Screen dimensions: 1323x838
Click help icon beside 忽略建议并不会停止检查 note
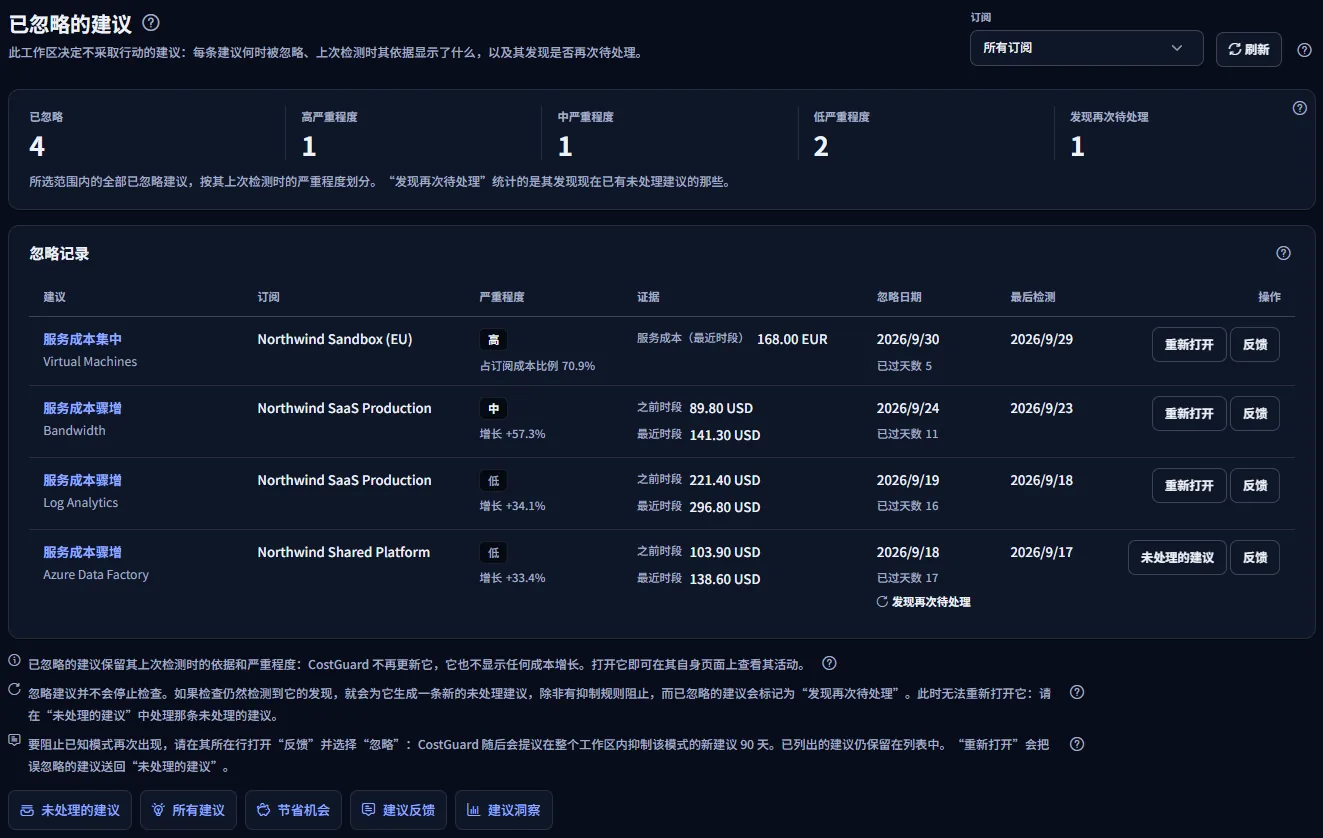(x=1077, y=693)
